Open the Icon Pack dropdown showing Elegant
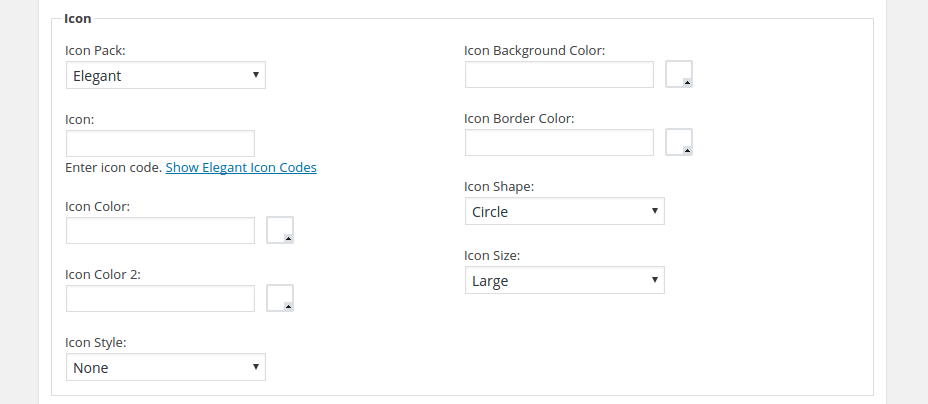Screen dimensions: 928x404 166,75
